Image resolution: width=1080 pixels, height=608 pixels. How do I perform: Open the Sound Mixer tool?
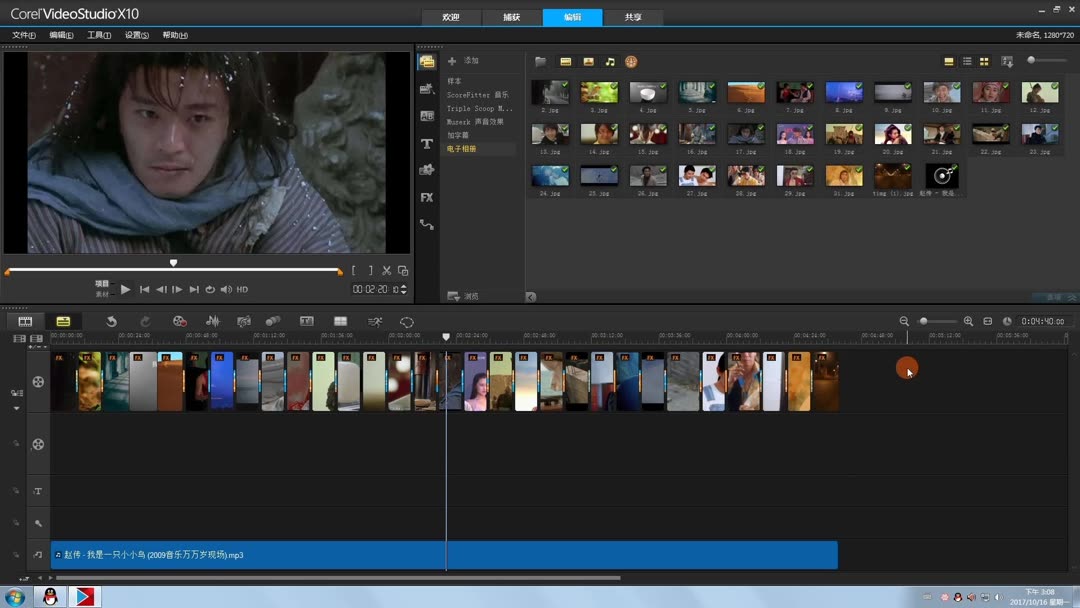click(x=212, y=321)
